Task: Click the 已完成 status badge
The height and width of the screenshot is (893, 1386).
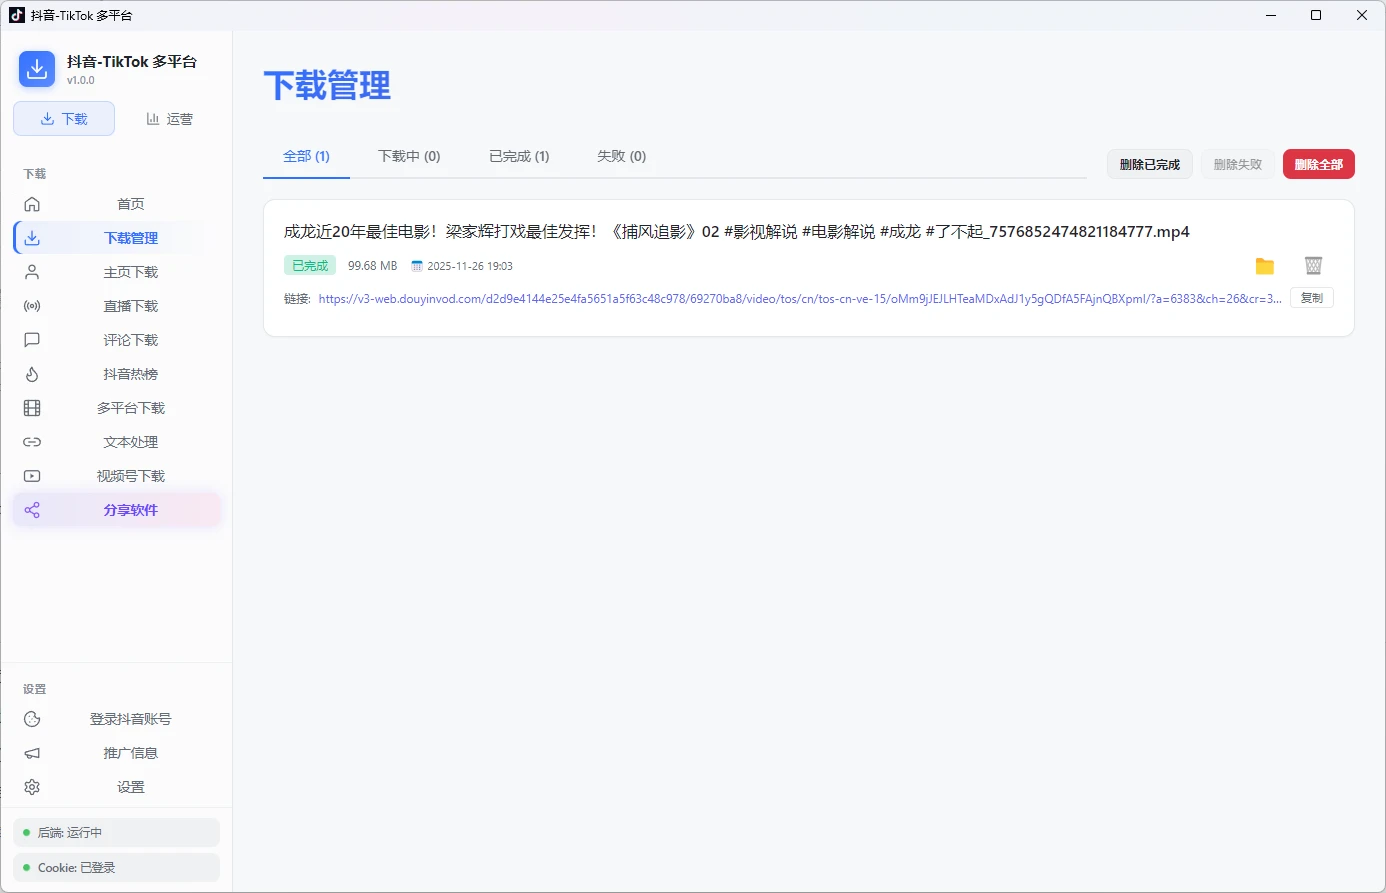Action: [x=310, y=266]
